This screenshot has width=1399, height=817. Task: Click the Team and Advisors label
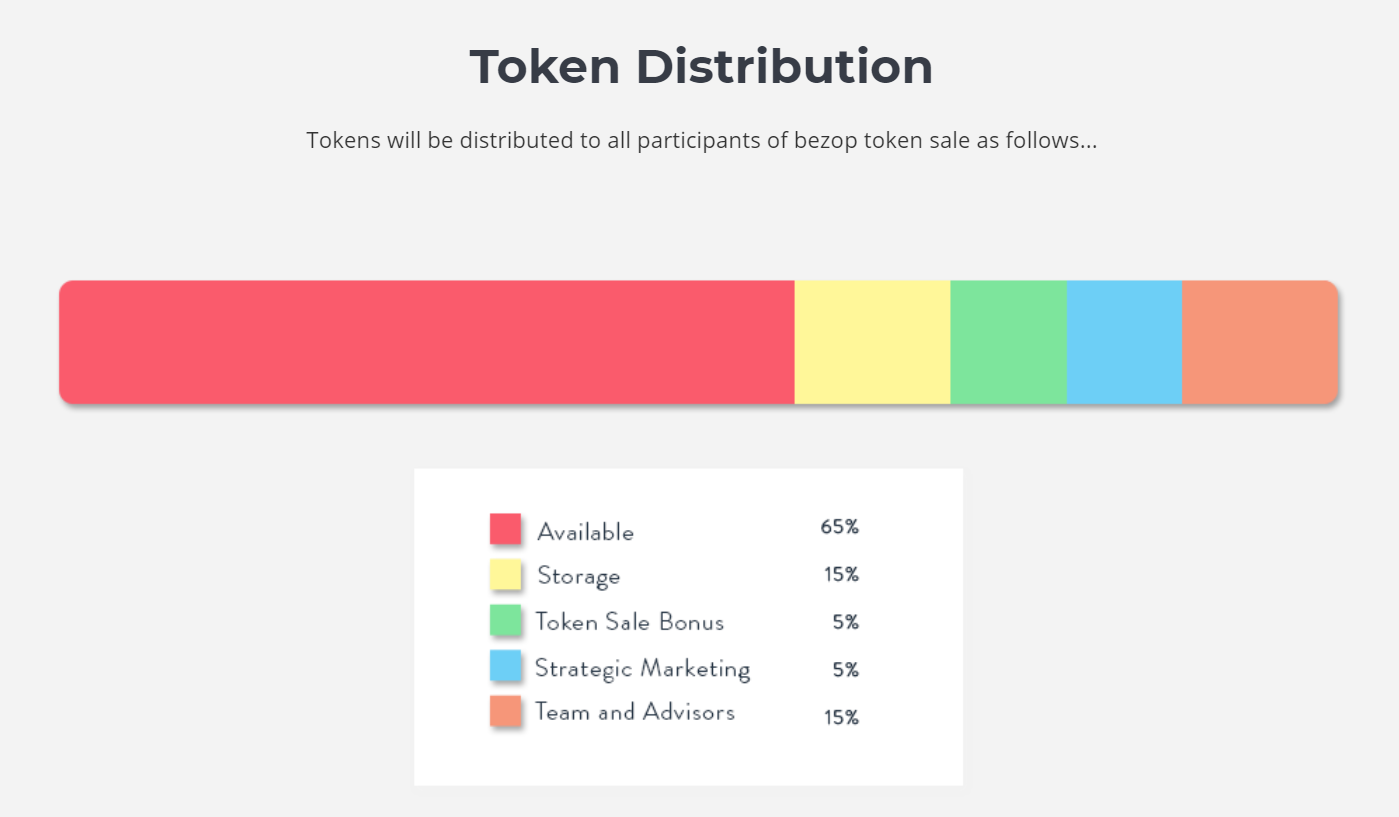tap(635, 712)
